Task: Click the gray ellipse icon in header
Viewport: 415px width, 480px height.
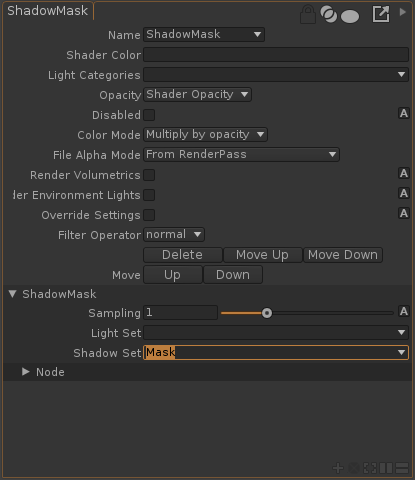Action: click(350, 16)
